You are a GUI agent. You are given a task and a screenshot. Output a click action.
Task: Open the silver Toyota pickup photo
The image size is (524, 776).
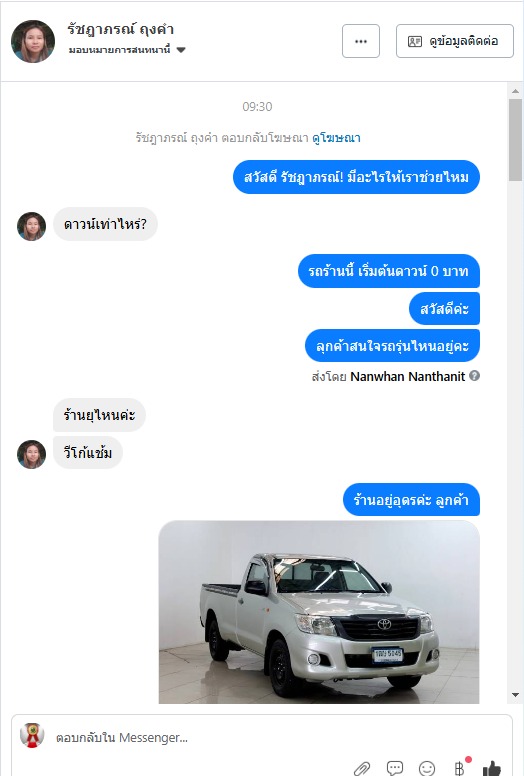[x=319, y=612]
